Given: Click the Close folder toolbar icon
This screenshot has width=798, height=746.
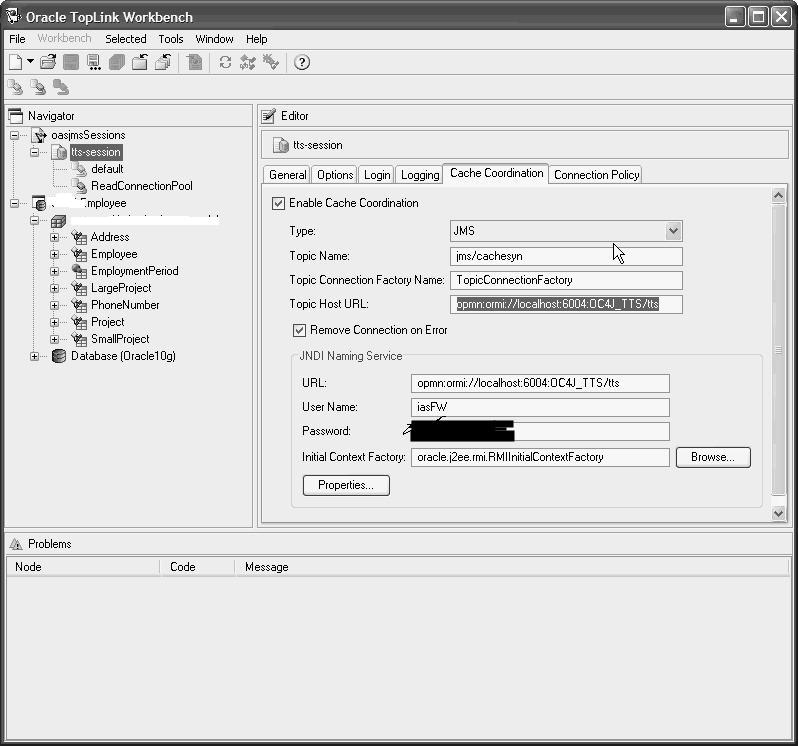Looking at the screenshot, I should tap(139, 63).
